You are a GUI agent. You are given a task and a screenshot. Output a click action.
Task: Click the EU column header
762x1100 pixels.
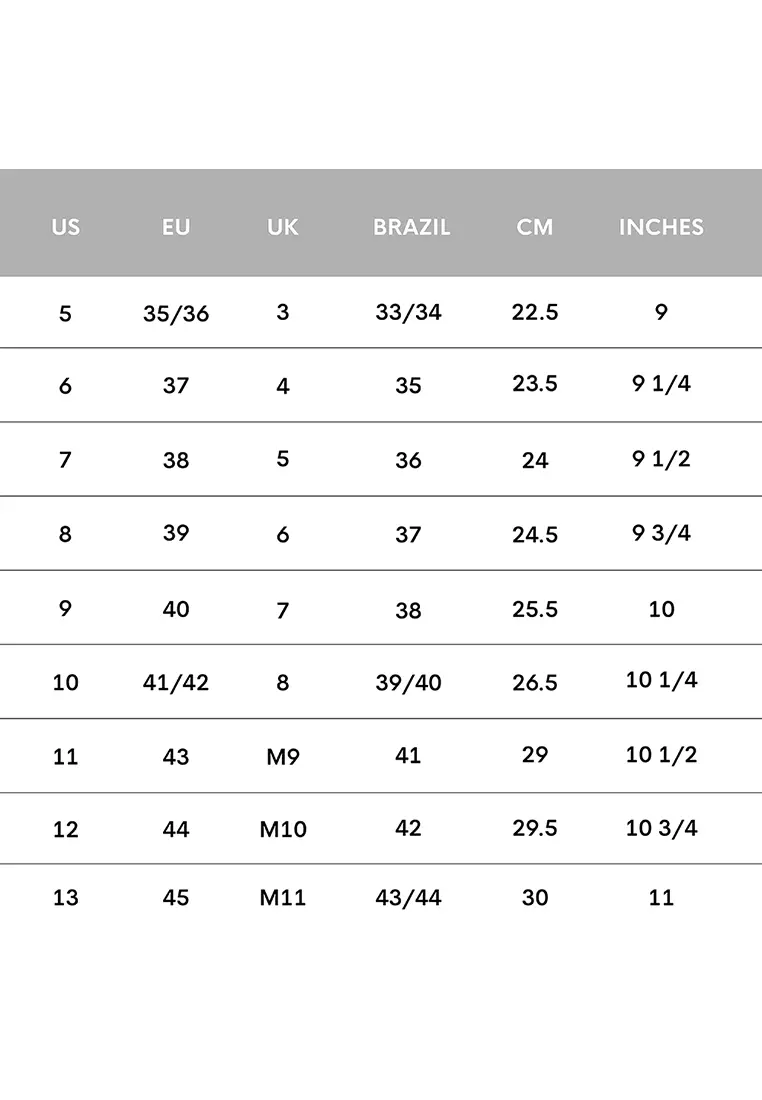tap(176, 227)
